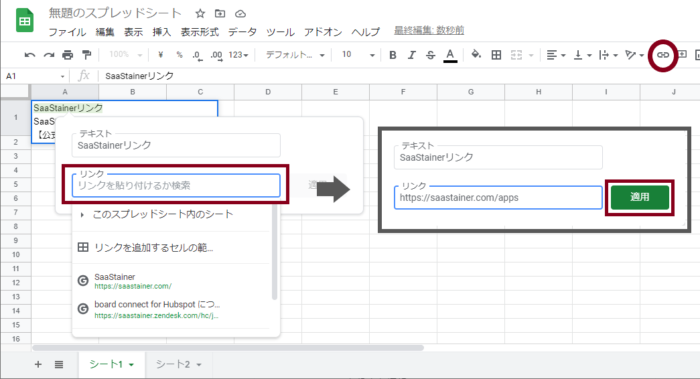700x379 pixels.
Task: Open the horizontal align dropdown
Action: pyautogui.click(x=556, y=55)
